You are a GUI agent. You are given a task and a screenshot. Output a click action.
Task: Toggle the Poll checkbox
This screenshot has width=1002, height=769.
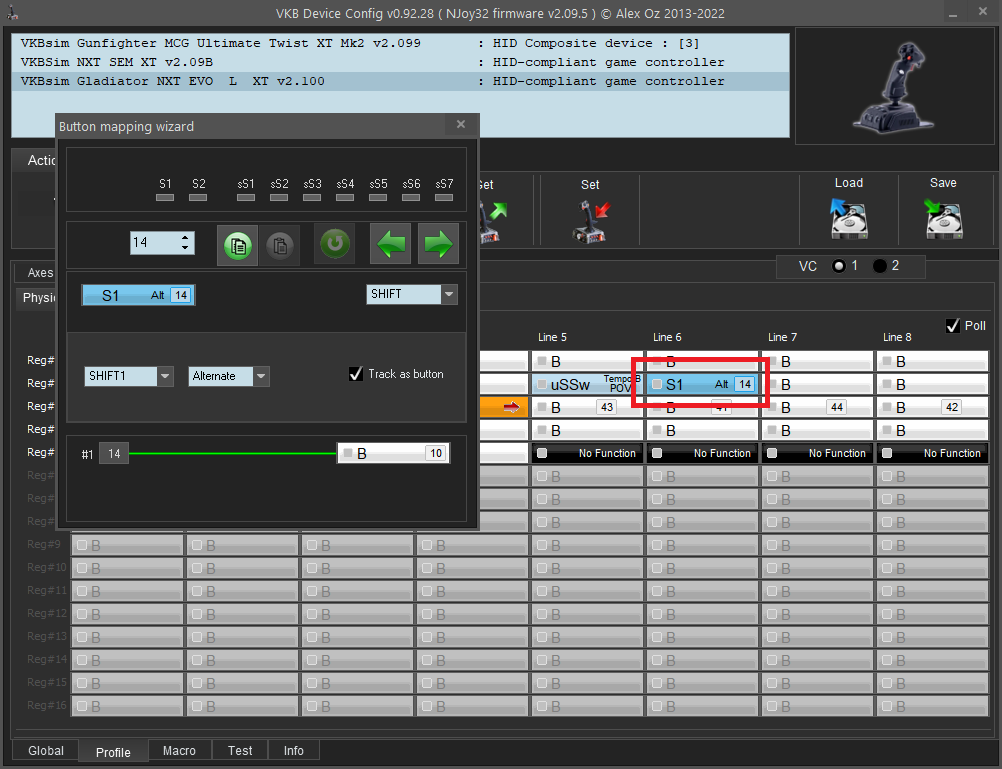coord(953,326)
